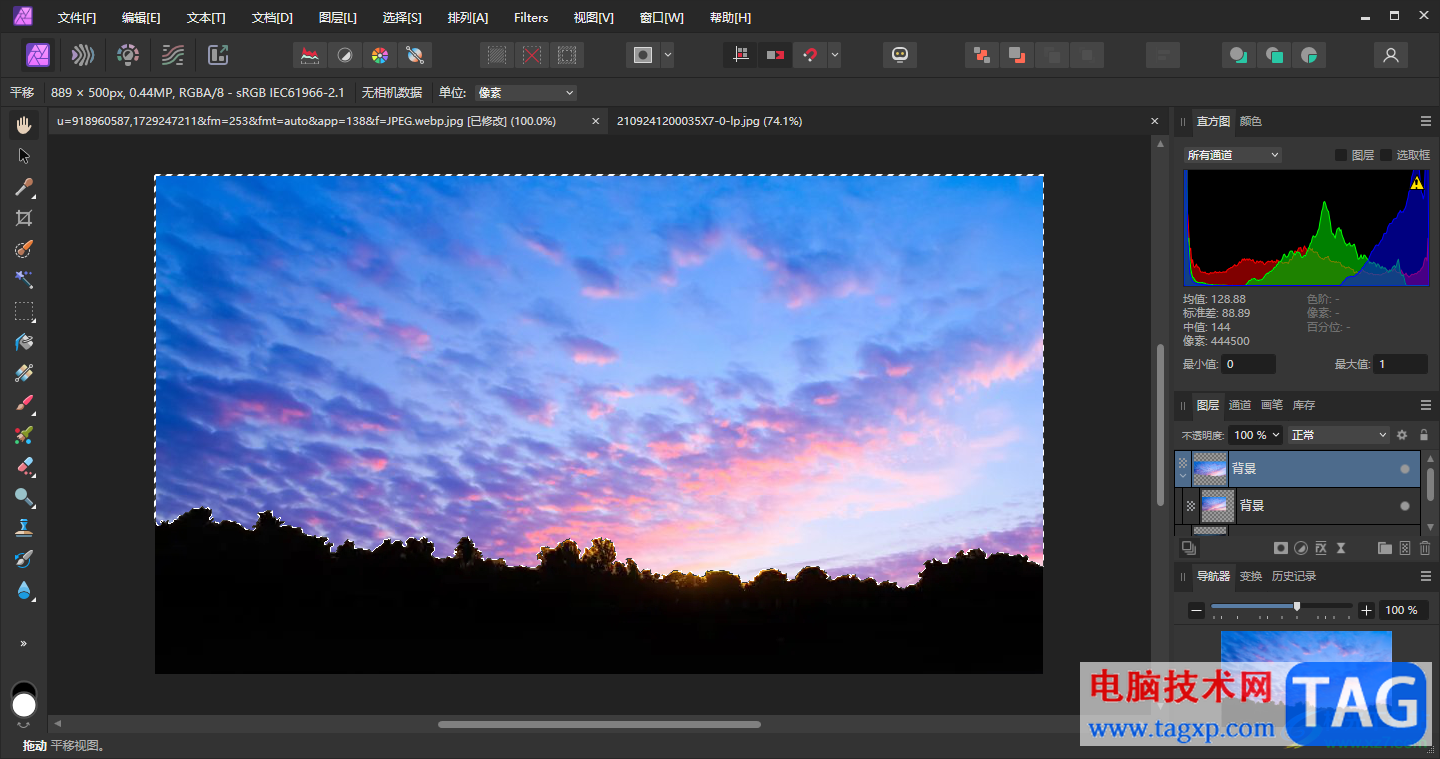
Task: Pick the Clone Stamp tool
Action: [24, 528]
